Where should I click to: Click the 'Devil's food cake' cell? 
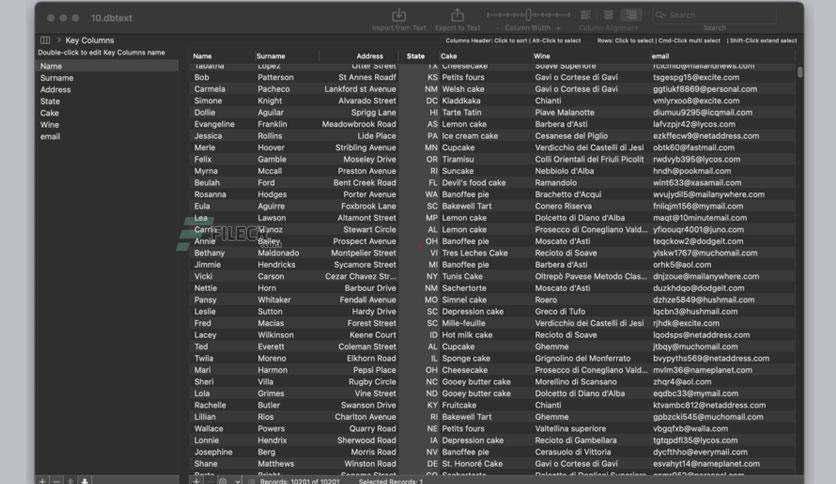point(474,183)
